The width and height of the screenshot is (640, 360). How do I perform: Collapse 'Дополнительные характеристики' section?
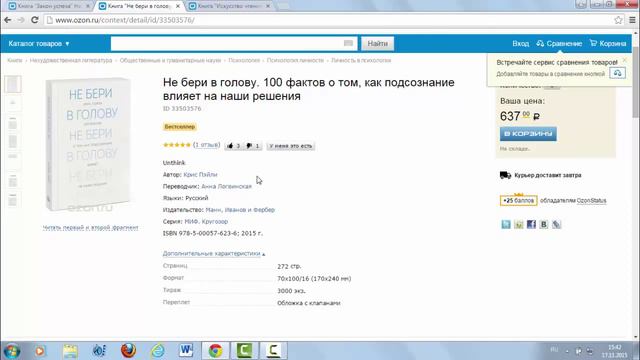tap(213, 254)
